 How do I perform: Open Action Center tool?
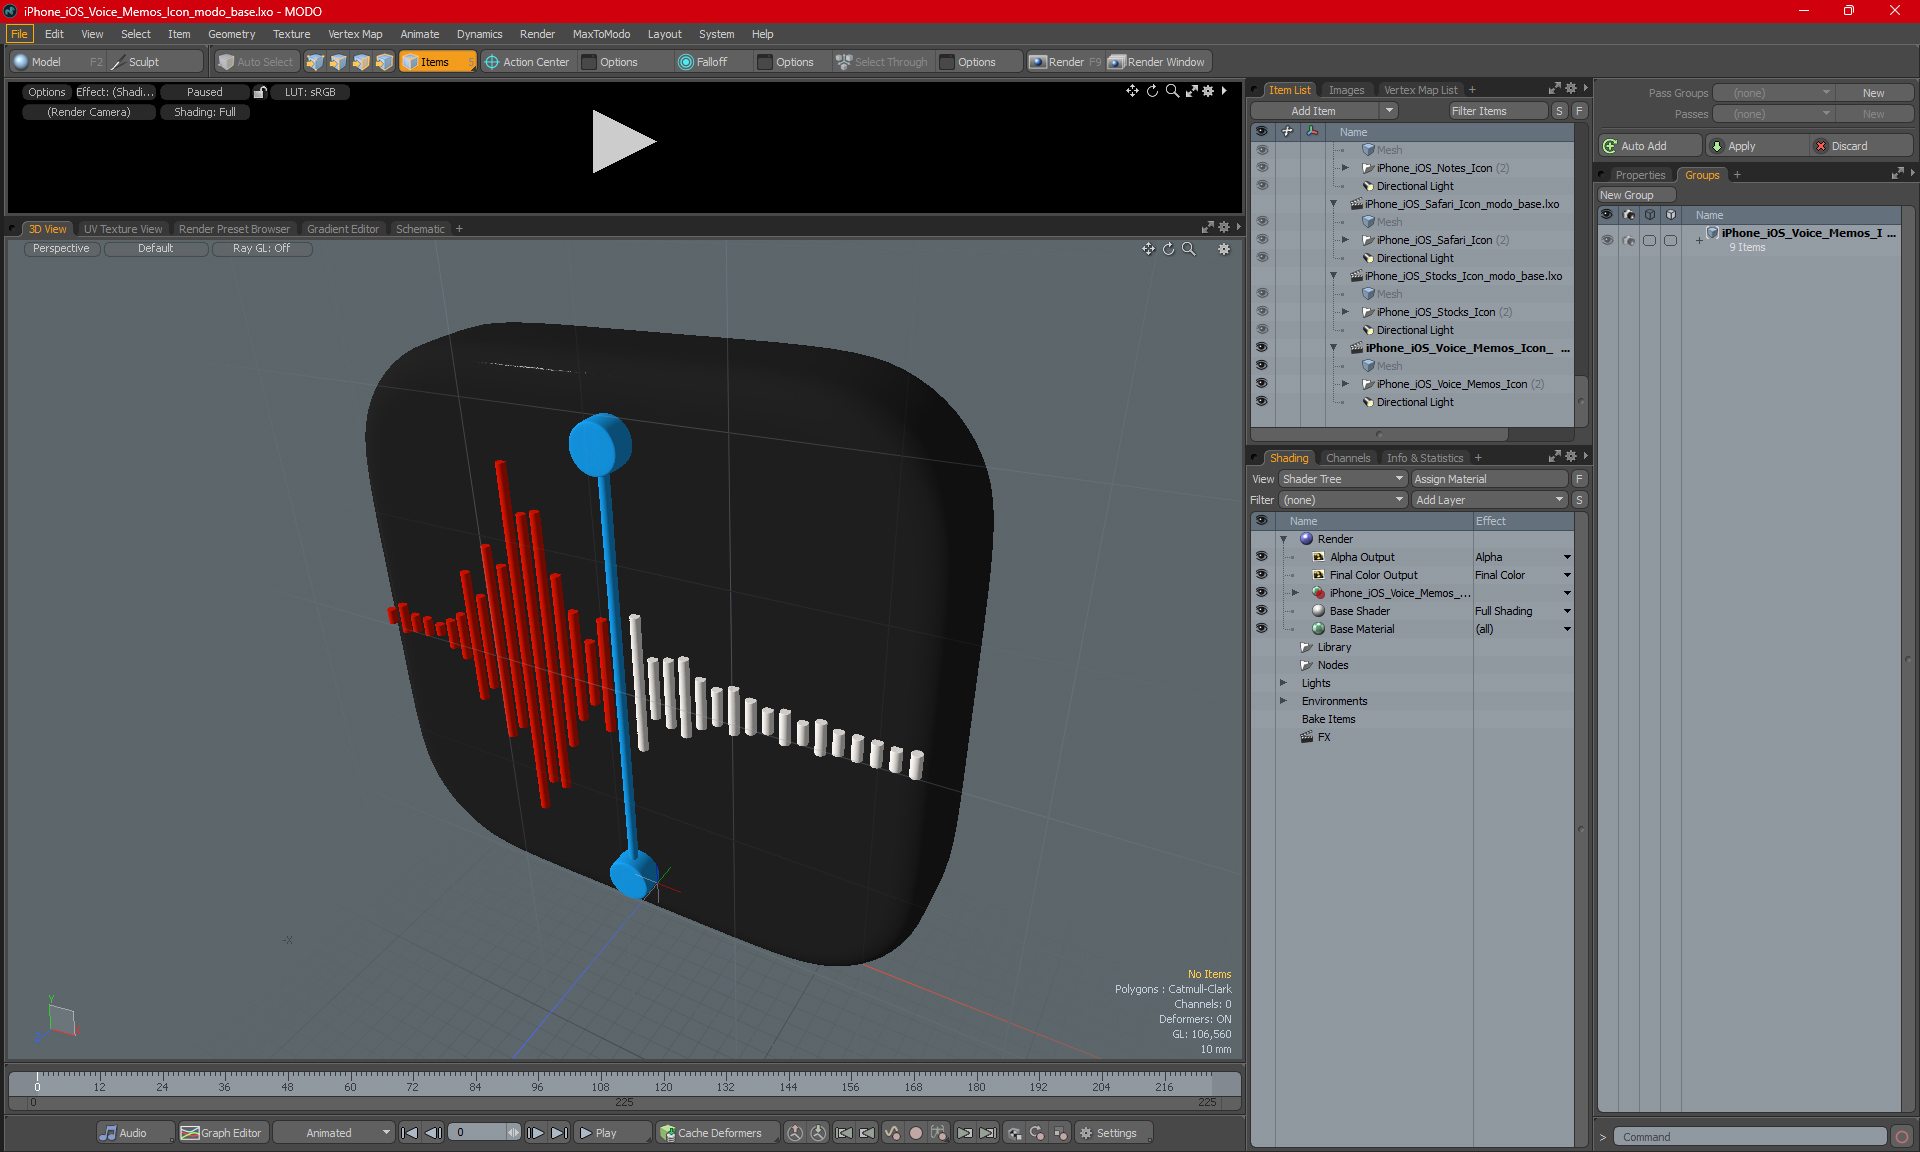(x=527, y=62)
